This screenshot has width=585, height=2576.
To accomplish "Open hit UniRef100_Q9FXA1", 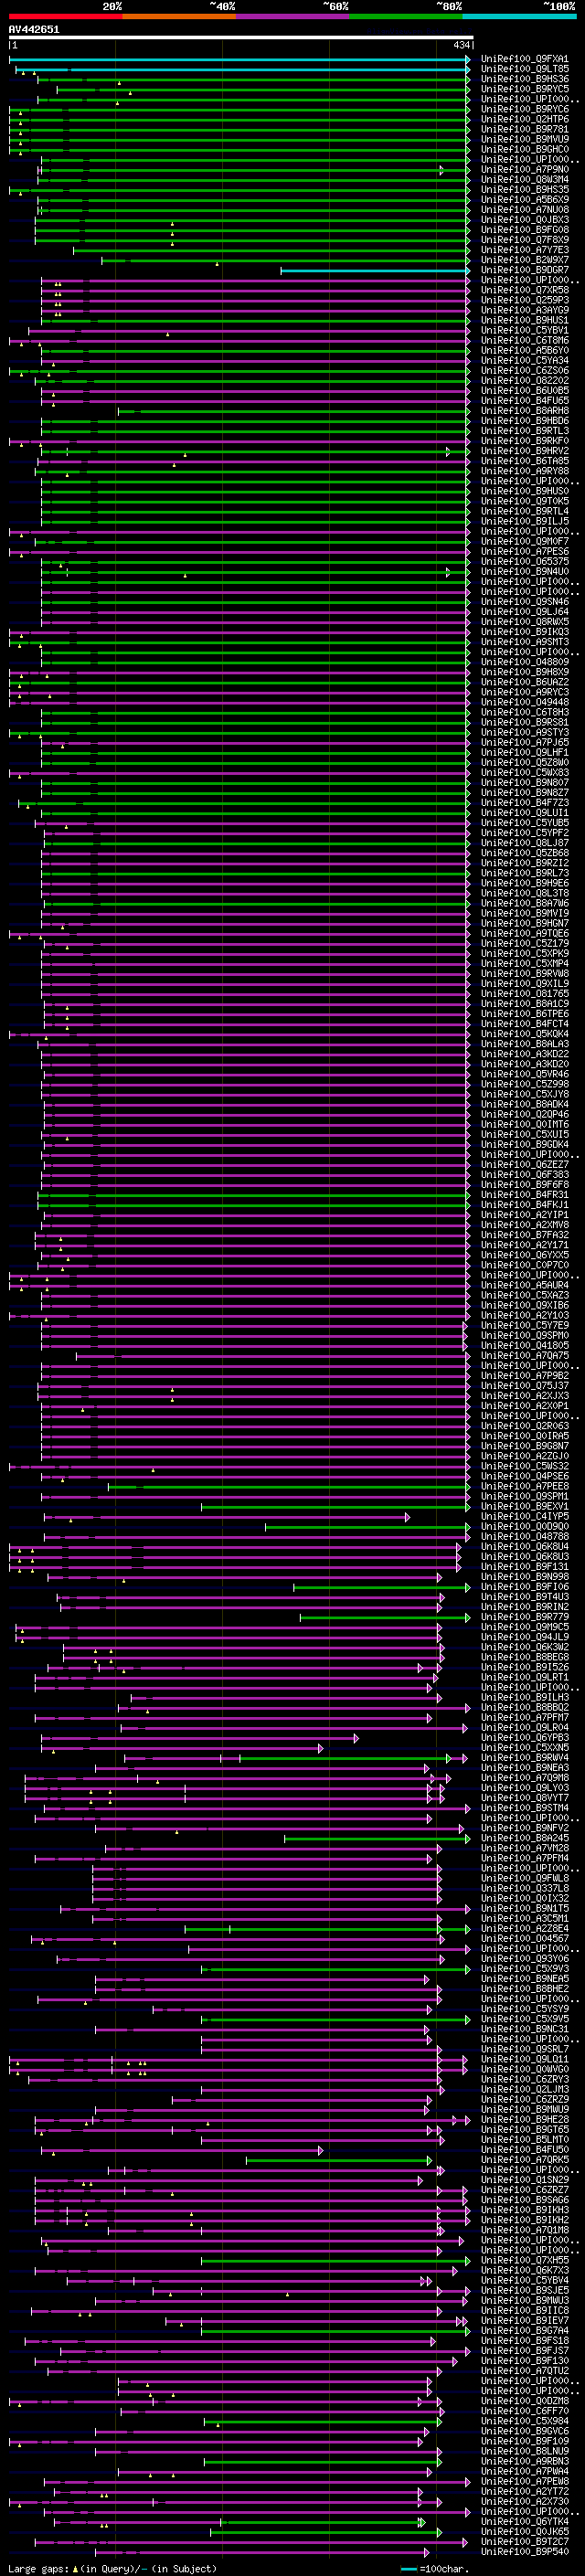I will (x=525, y=59).
